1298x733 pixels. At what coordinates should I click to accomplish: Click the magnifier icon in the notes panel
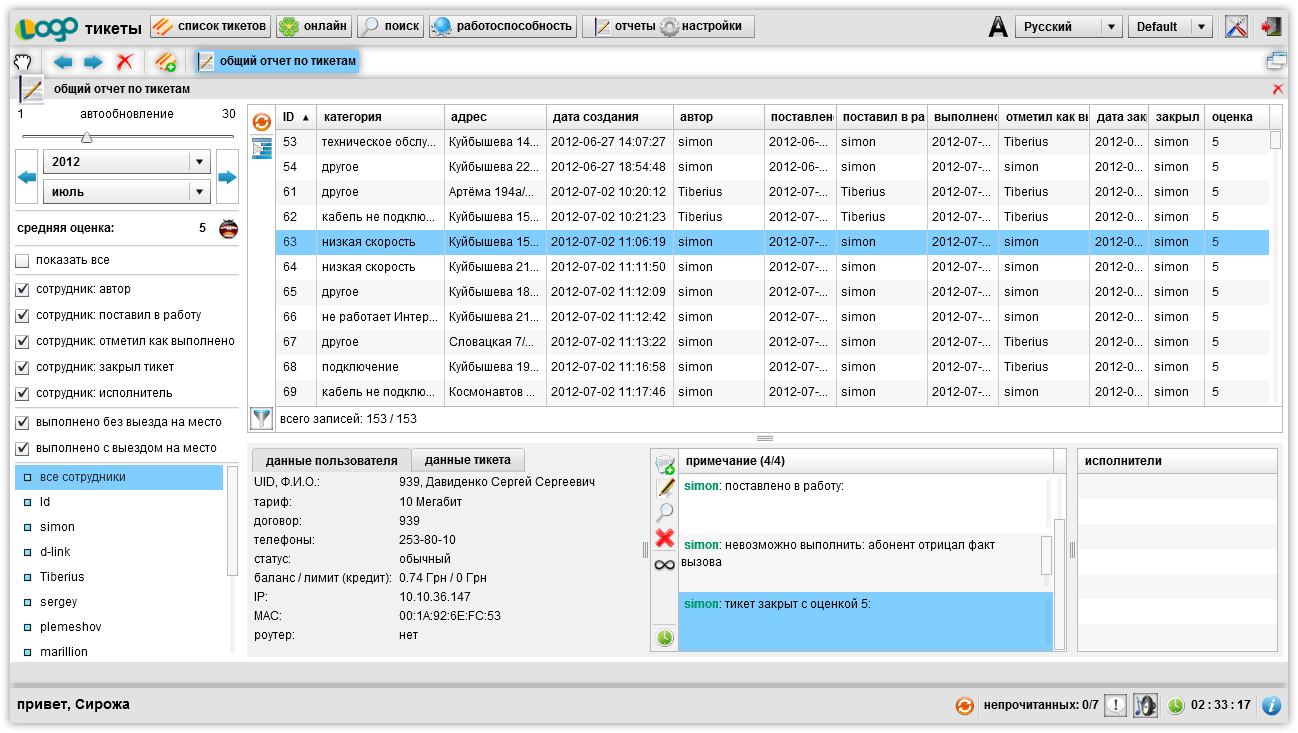tap(665, 513)
